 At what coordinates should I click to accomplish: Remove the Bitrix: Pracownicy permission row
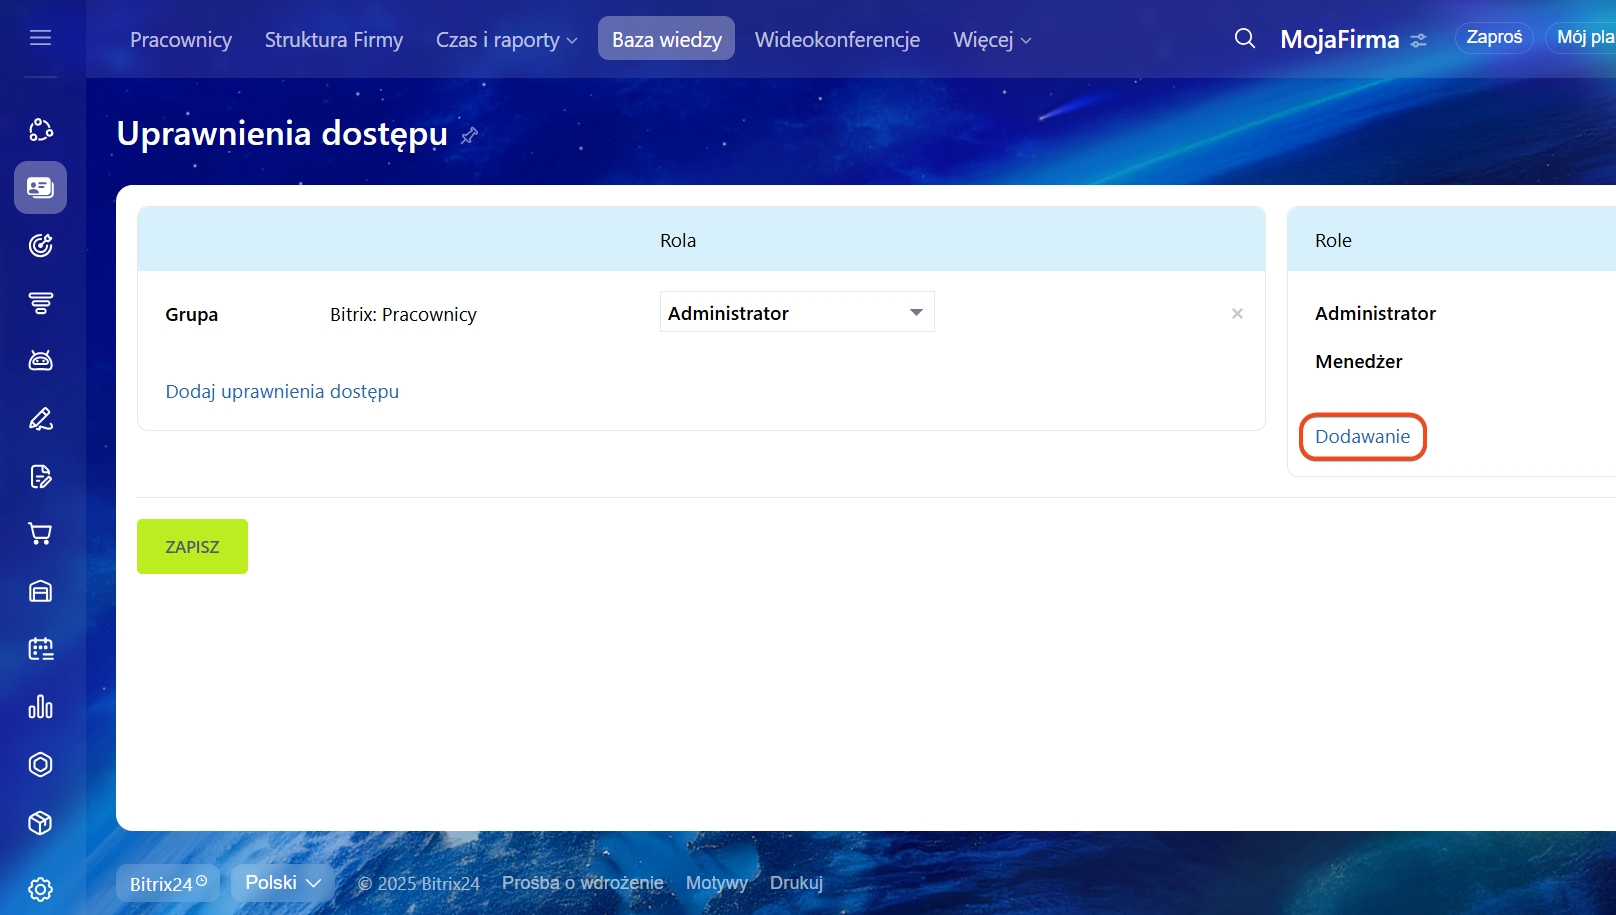1237,314
